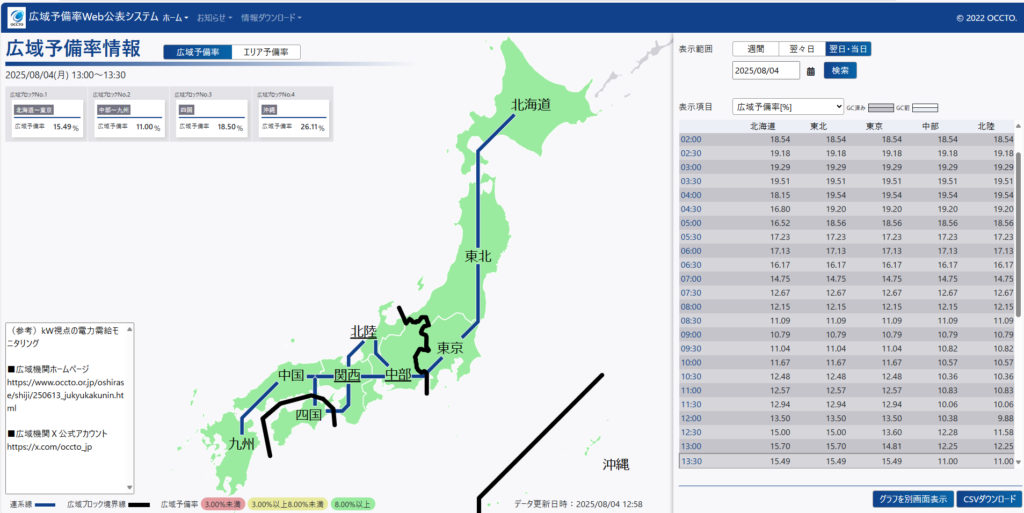Screen dimensions: 1024x513
Task: Select the 04:00 time row
Action: tap(846, 195)
